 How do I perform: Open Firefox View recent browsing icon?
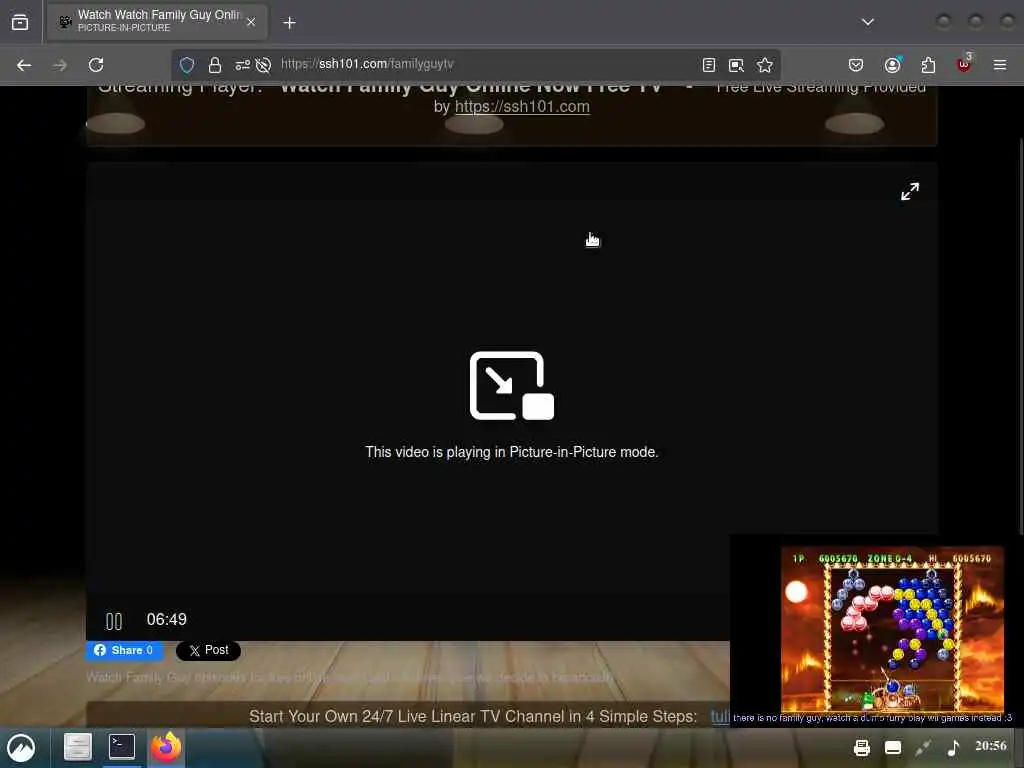coord(20,22)
